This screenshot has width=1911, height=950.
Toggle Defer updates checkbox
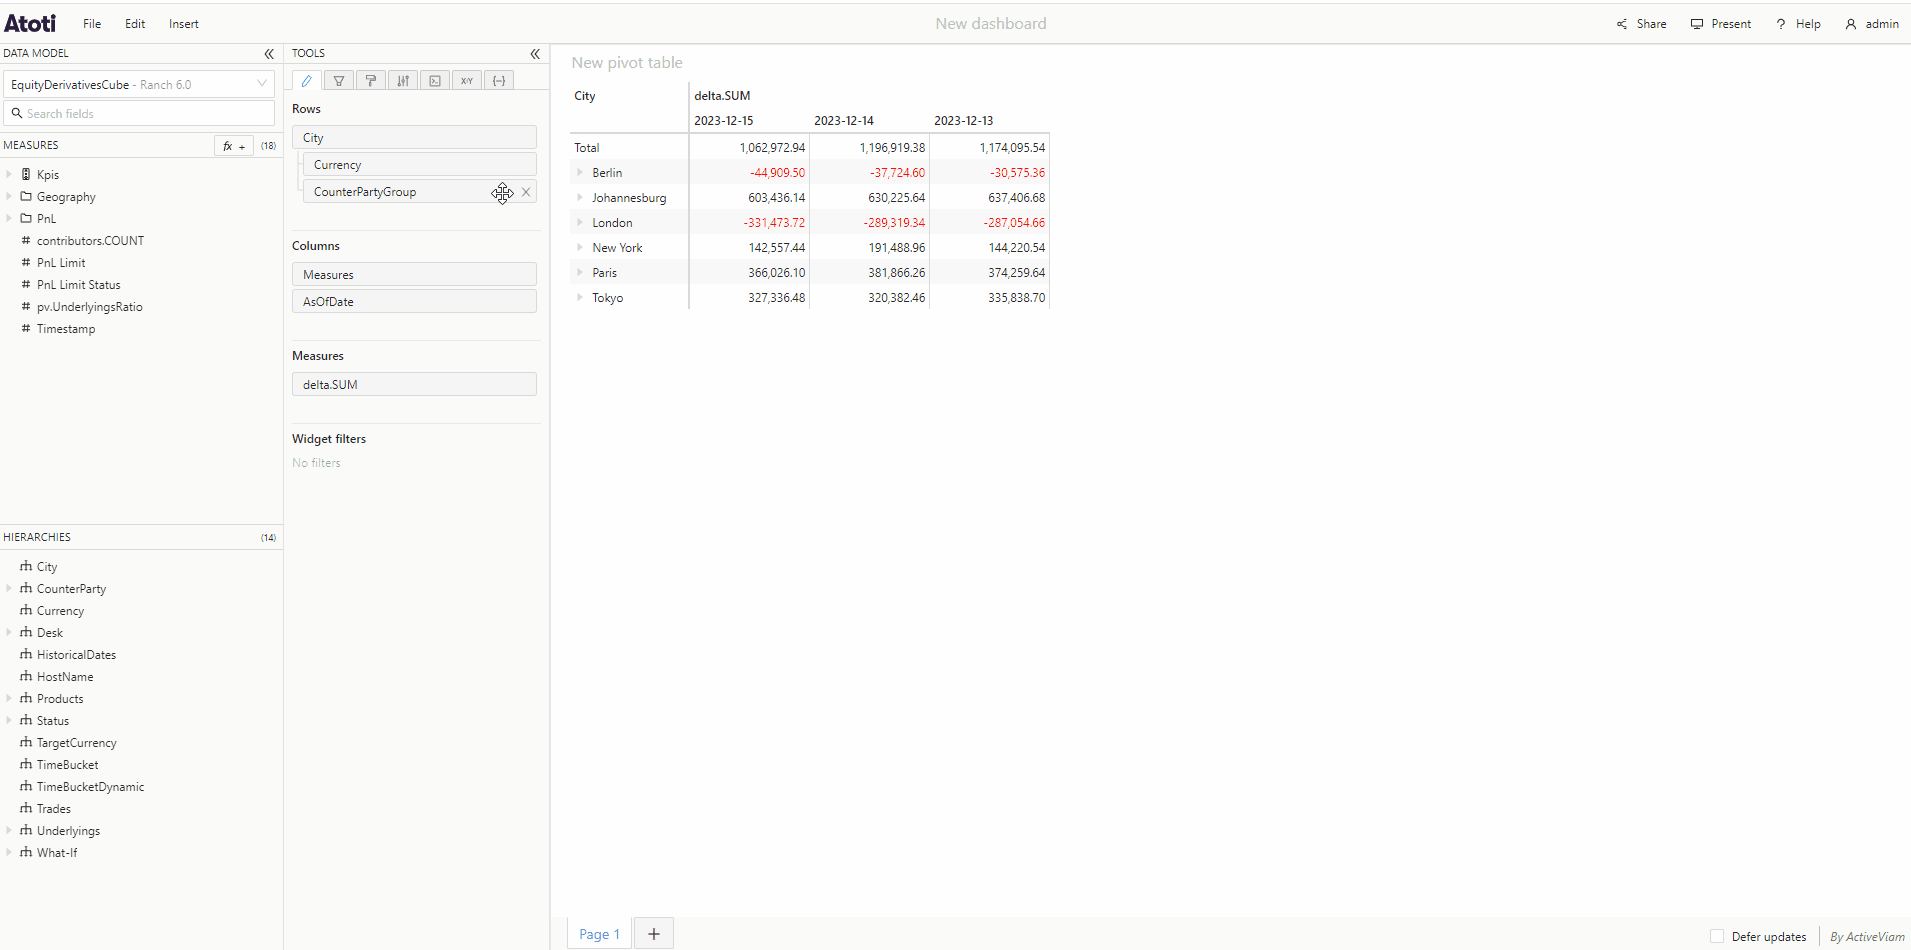tap(1717, 937)
